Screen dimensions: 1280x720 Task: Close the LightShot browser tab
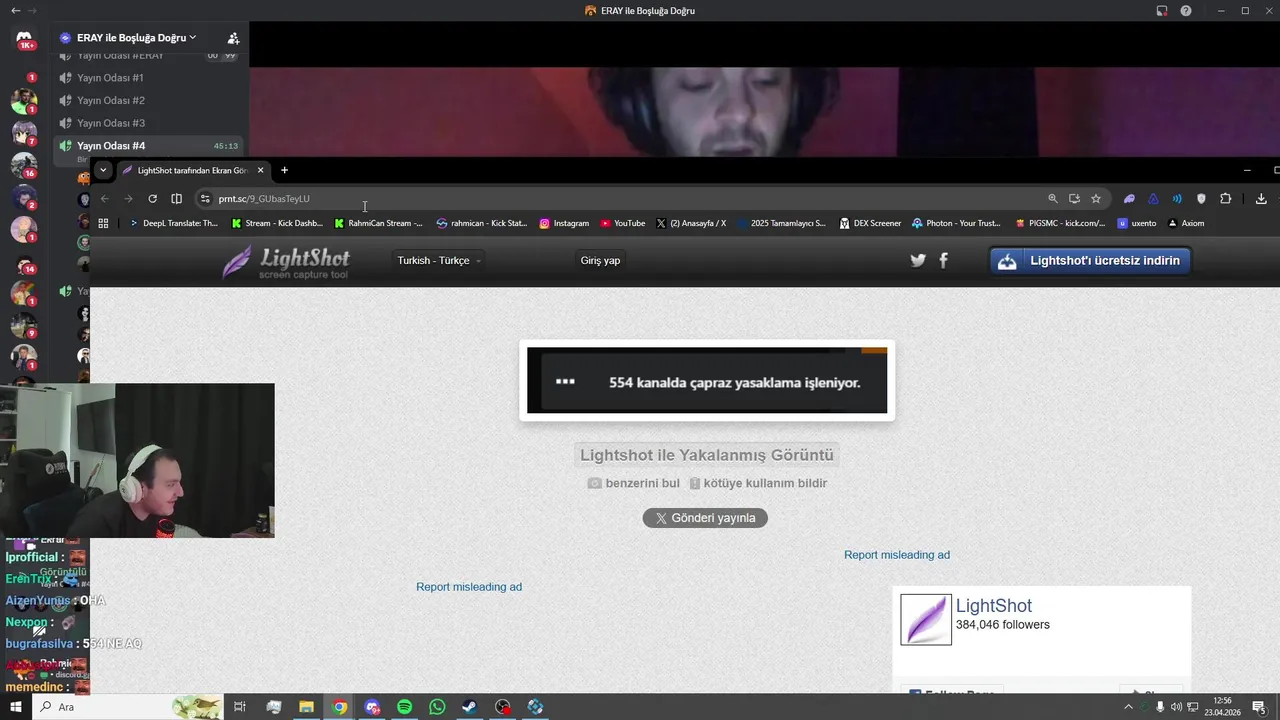coord(260,170)
